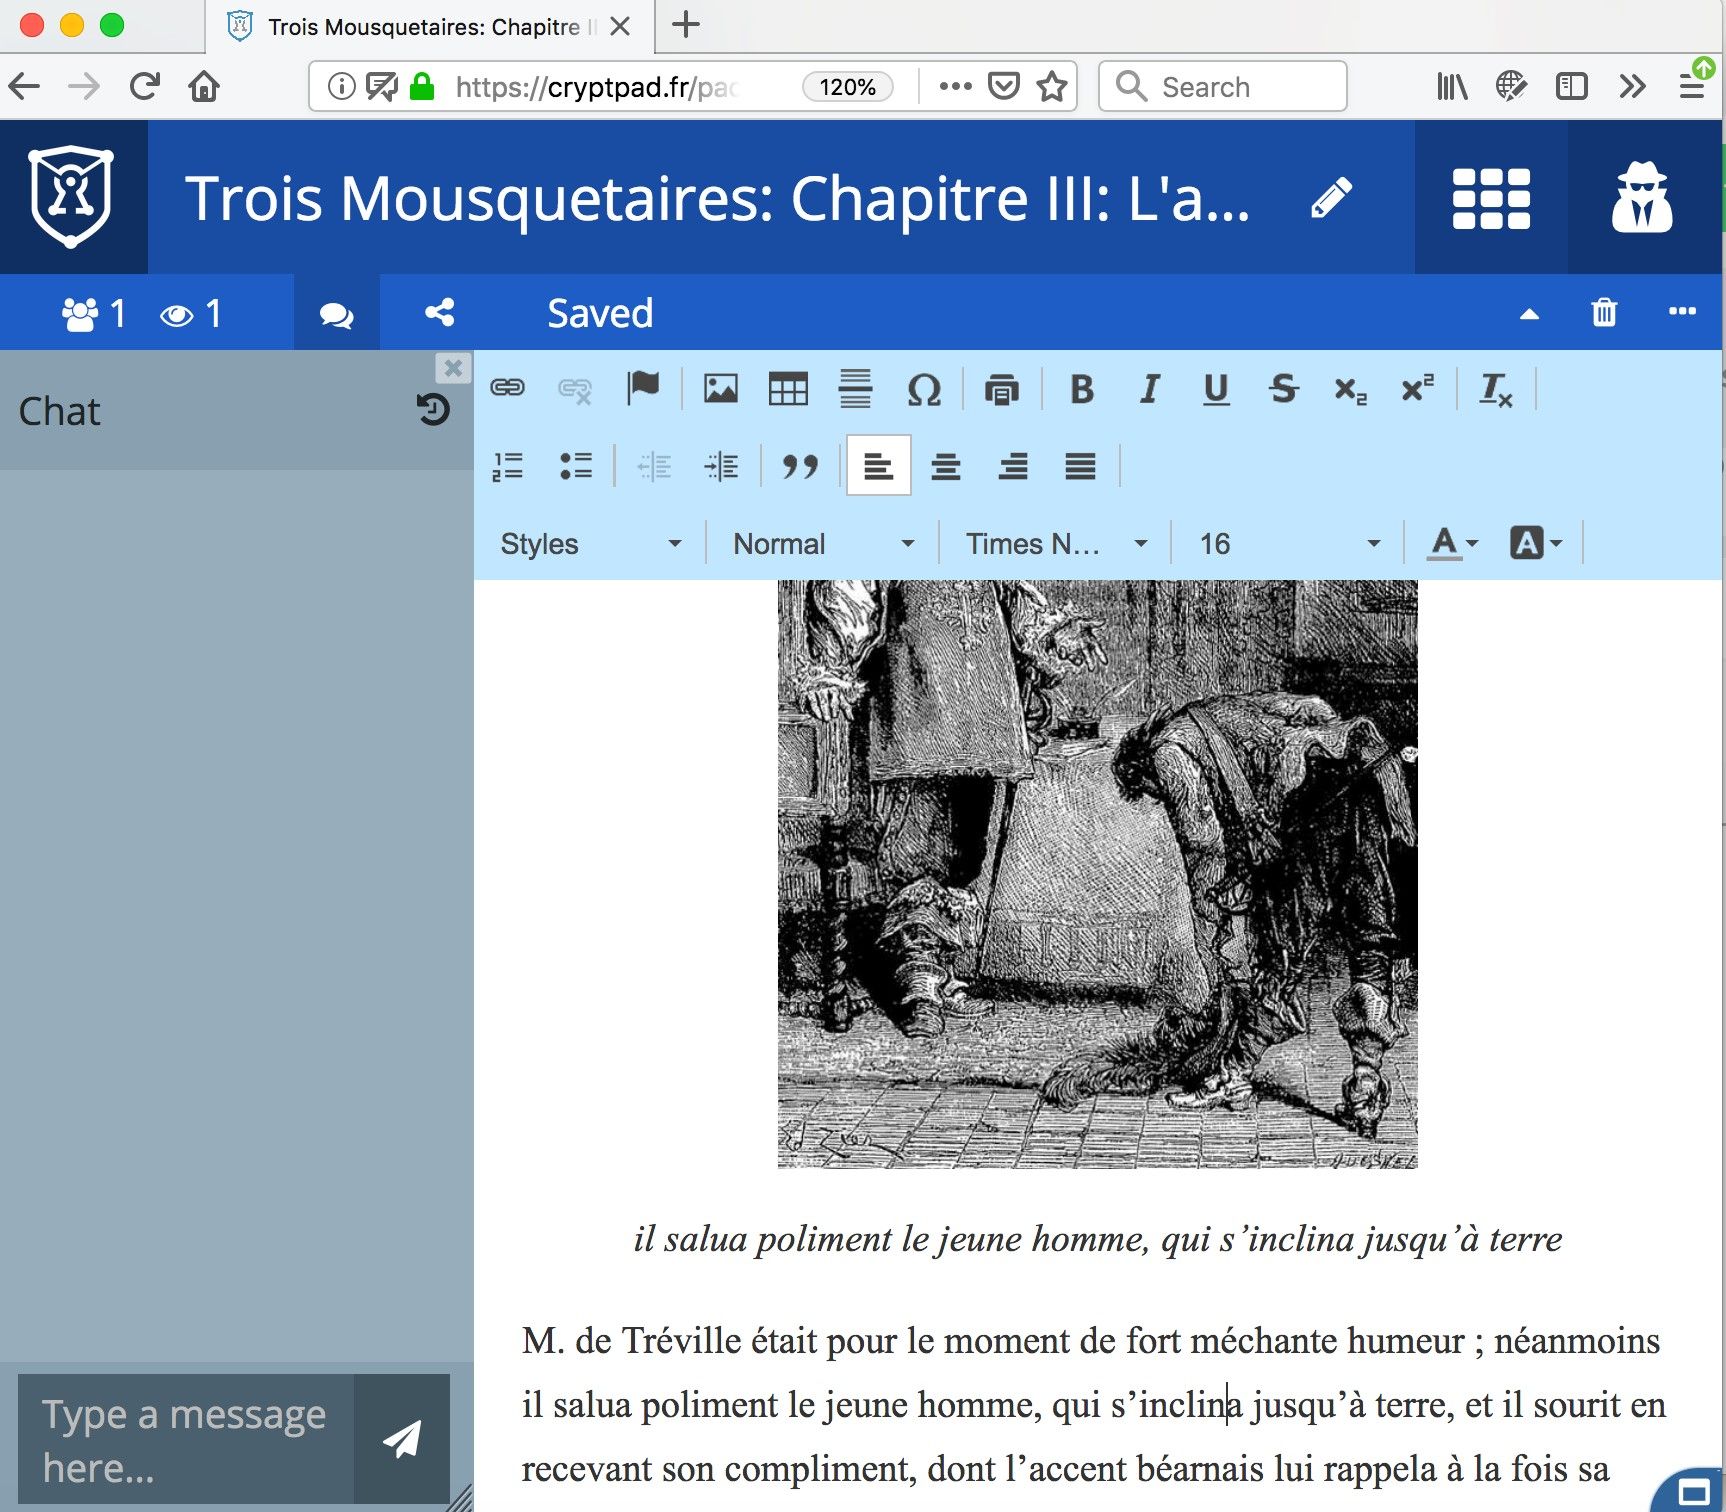Viewport: 1726px width, 1512px height.
Task: Open the font size 16 dropdown
Action: click(1289, 543)
